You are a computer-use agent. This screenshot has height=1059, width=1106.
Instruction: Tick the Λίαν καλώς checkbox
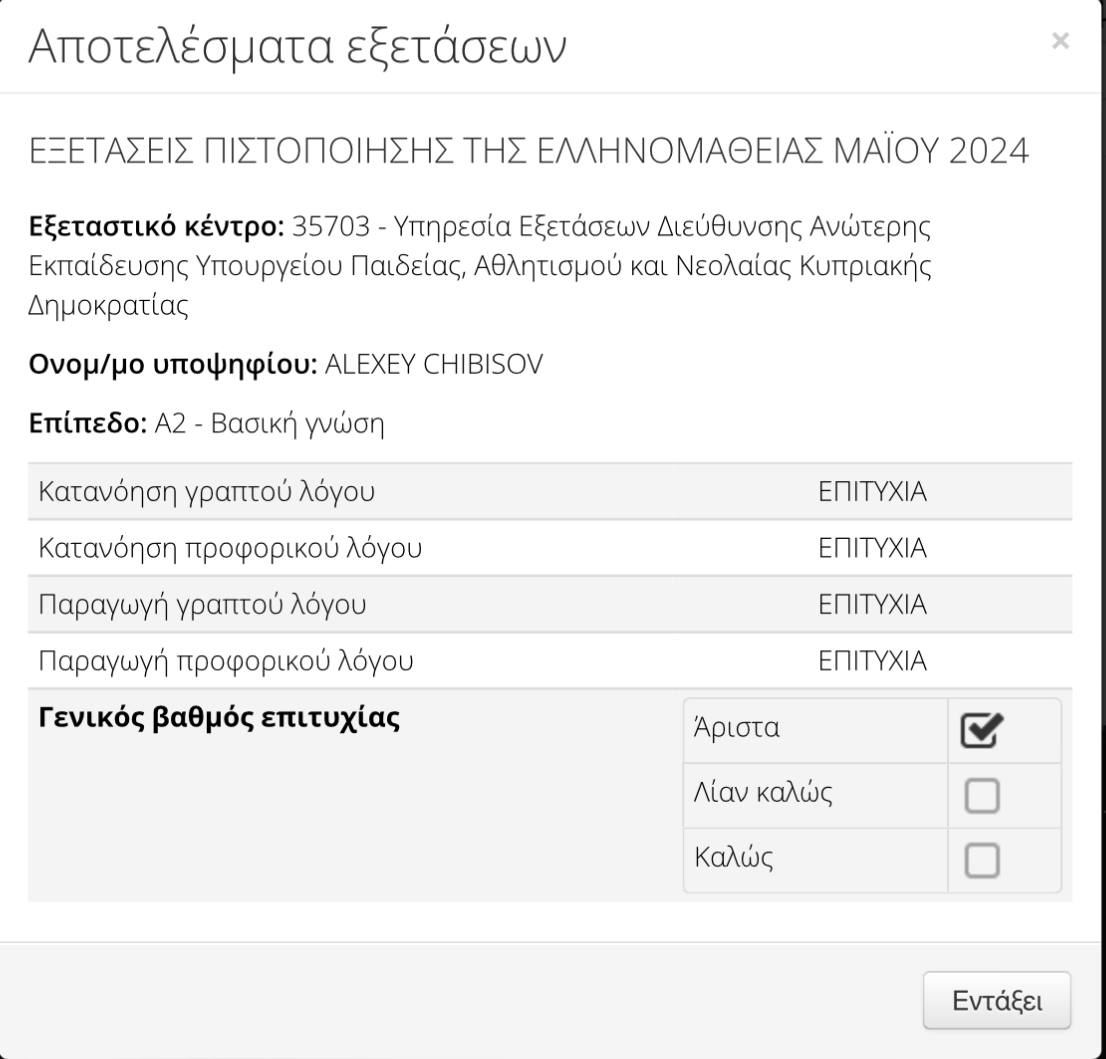coord(981,796)
